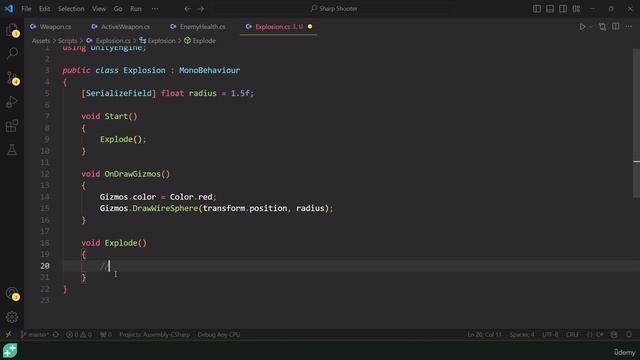
Task: Click the Ln 20, Col 11 indicator
Action: click(484, 334)
